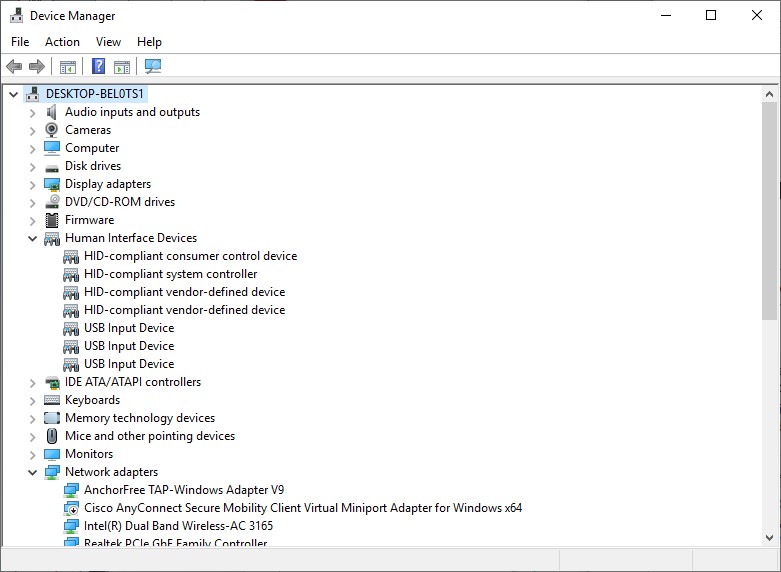This screenshot has height=572, width=781.
Task: Collapse the Network adapters category
Action: point(32,472)
